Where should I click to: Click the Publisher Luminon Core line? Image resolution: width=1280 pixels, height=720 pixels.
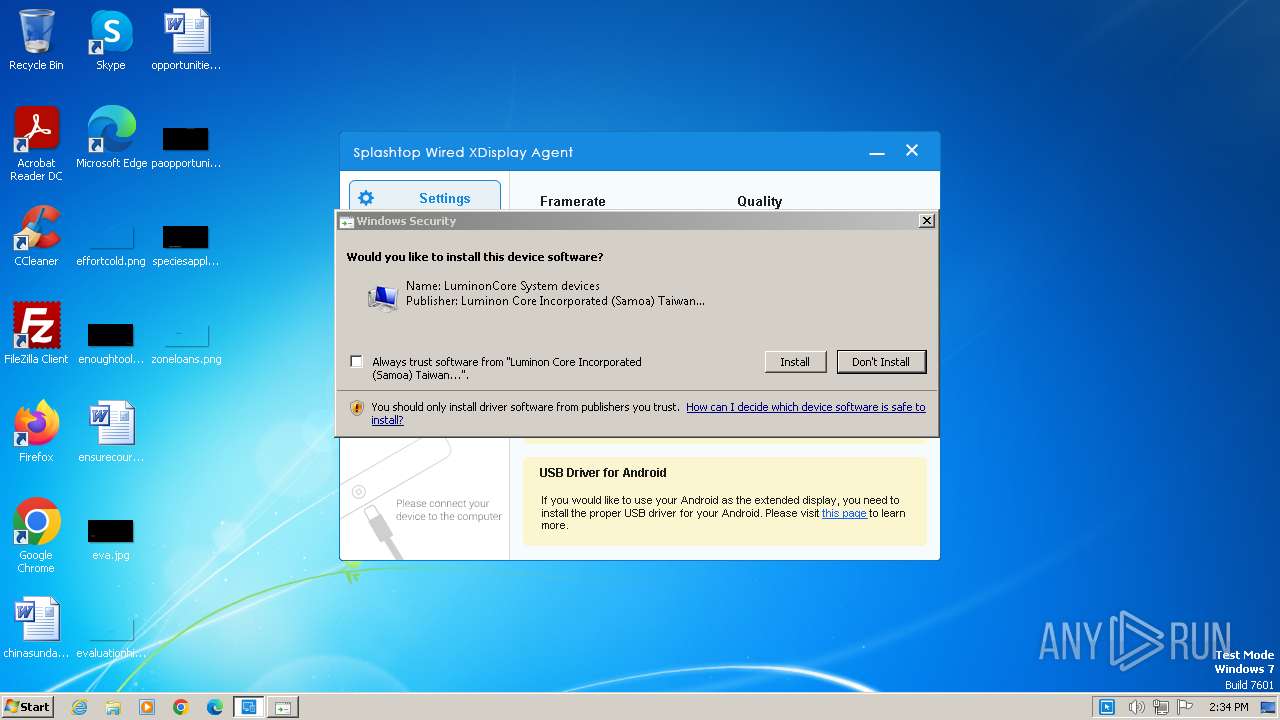click(555, 301)
